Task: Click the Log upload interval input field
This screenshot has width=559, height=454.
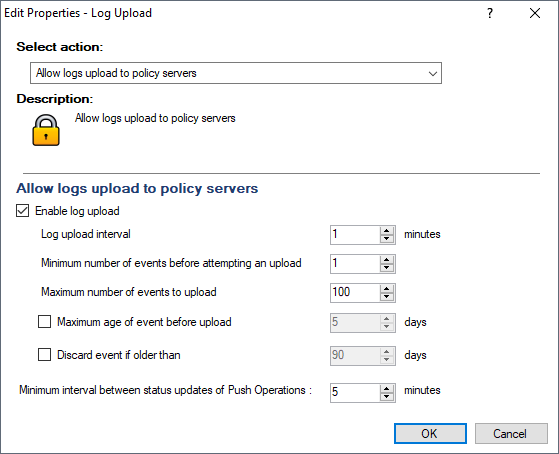Action: pyautogui.click(x=355, y=235)
